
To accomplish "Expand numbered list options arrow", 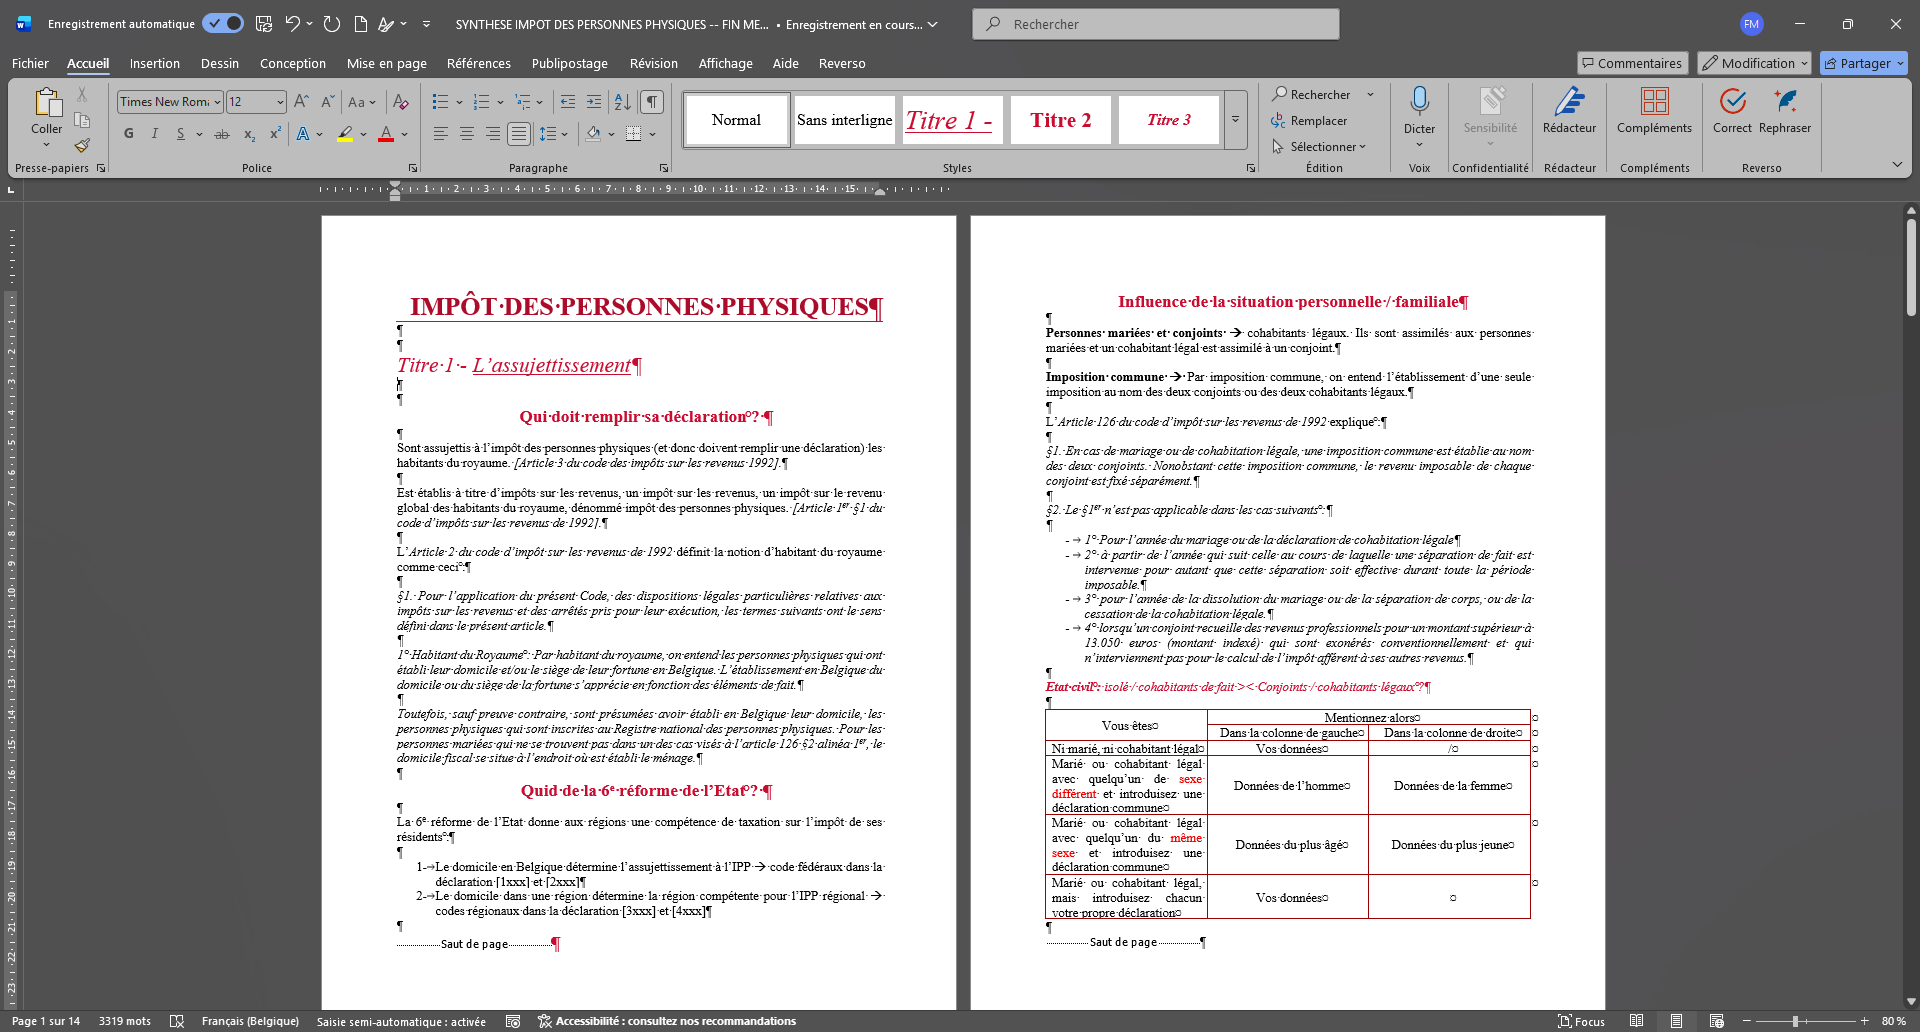I will (x=500, y=102).
